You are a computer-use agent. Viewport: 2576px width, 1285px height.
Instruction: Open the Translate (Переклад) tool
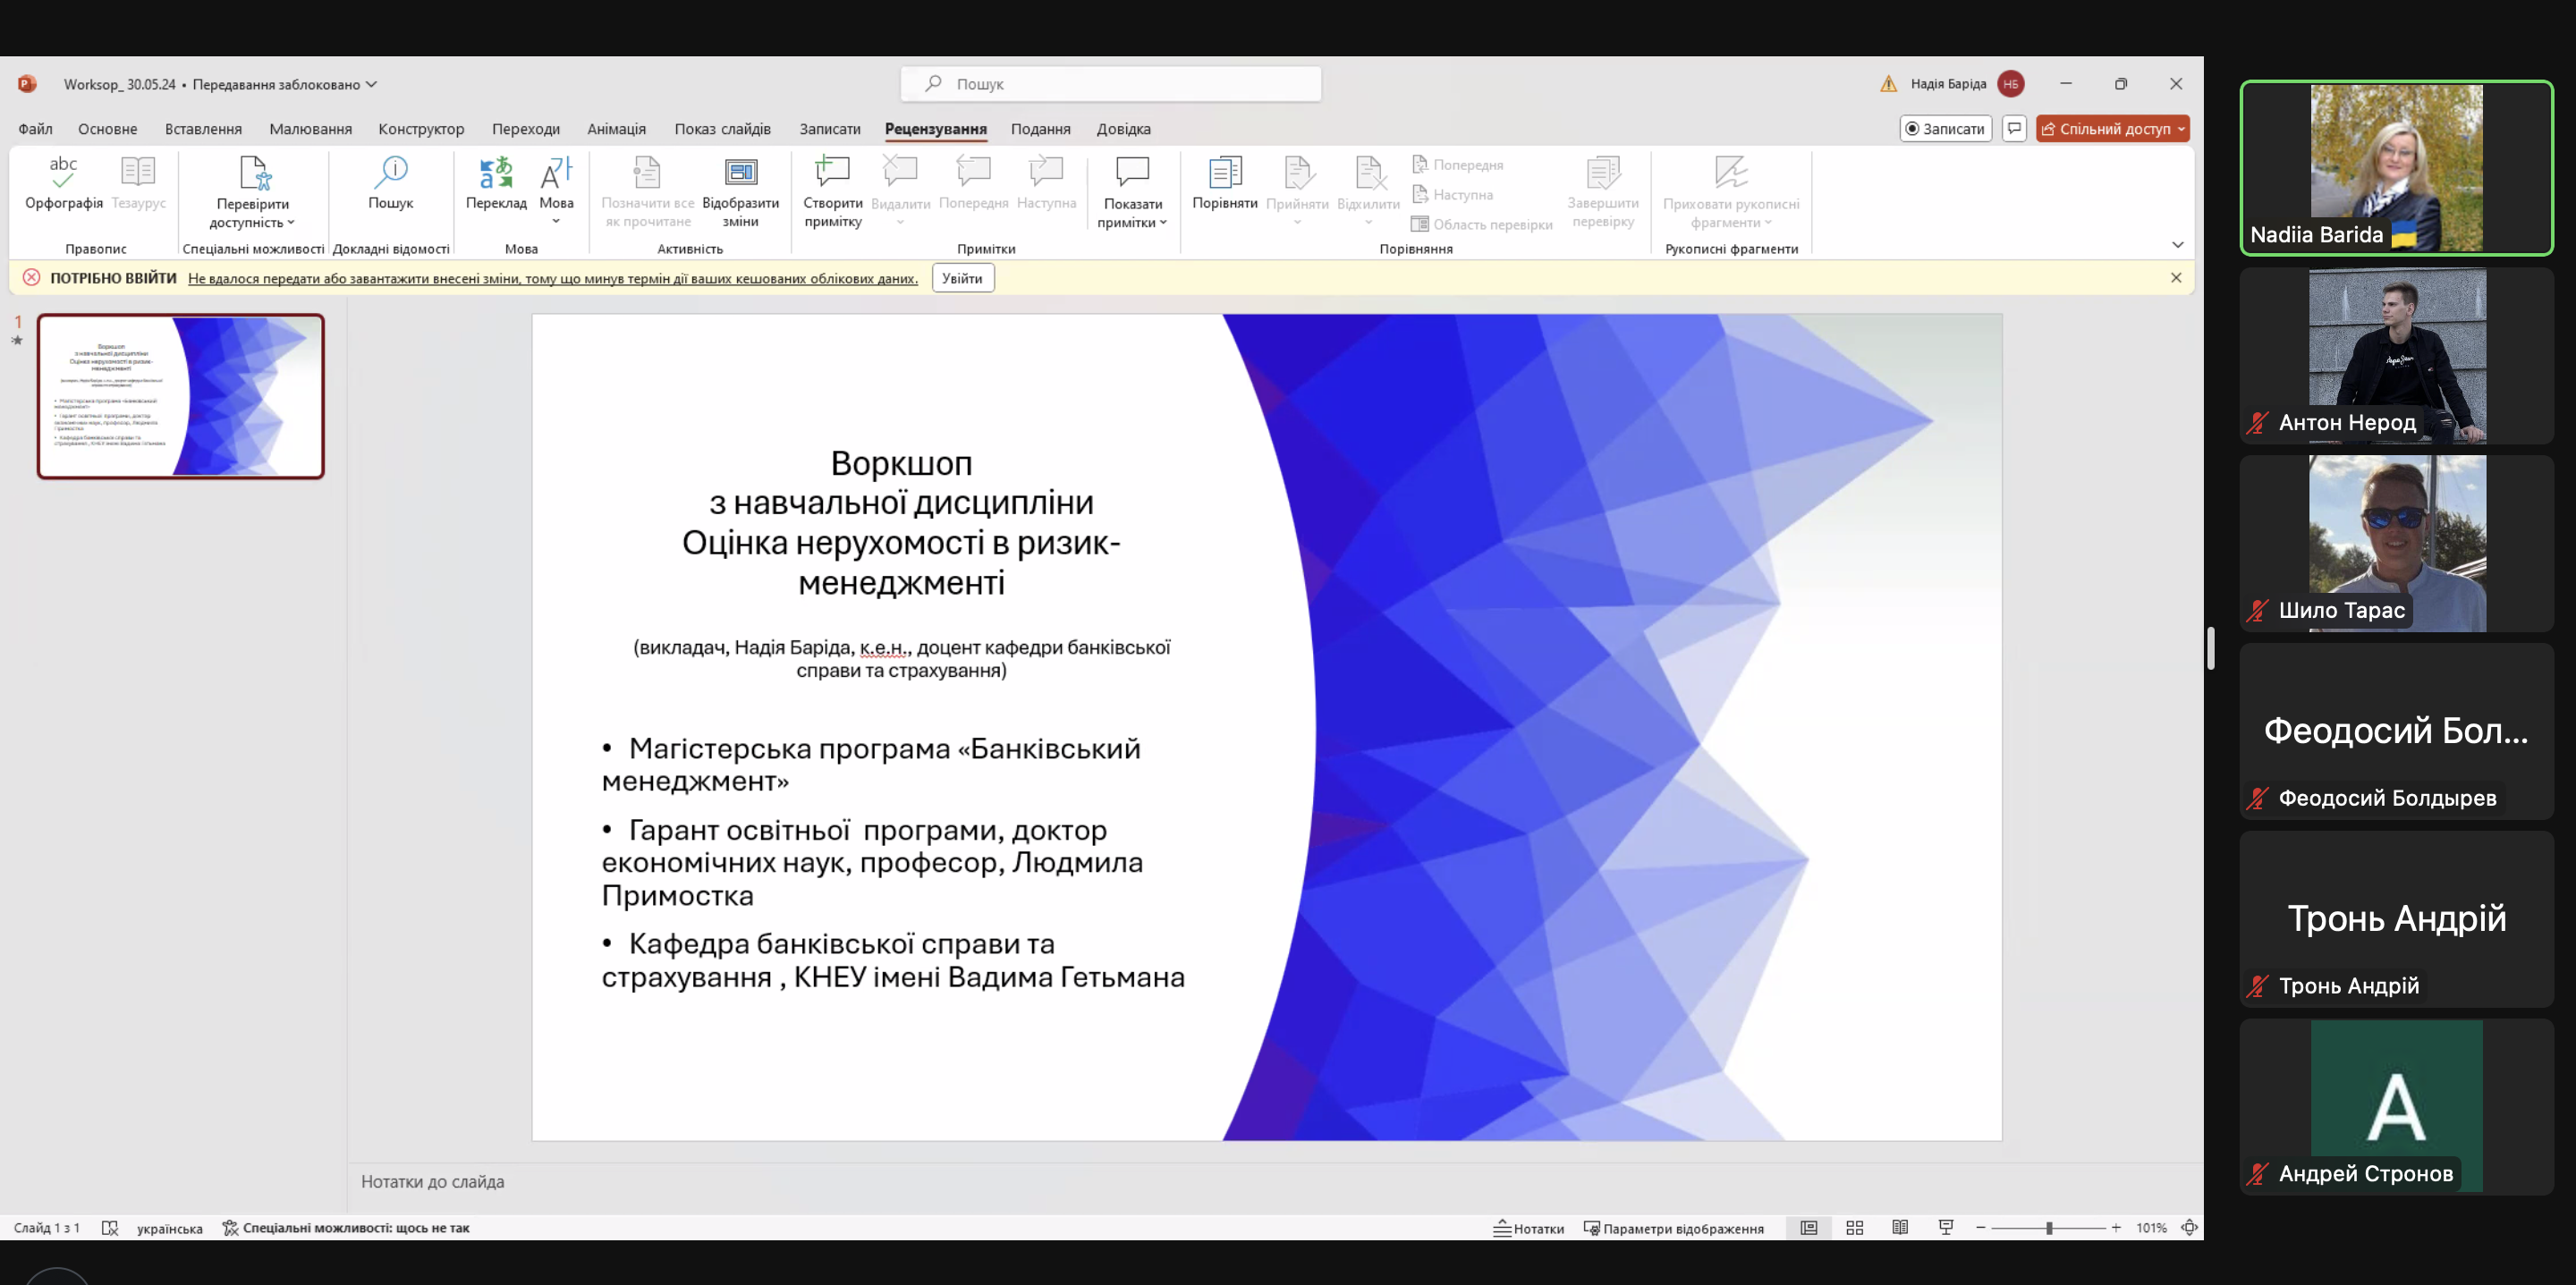pyautogui.click(x=496, y=174)
